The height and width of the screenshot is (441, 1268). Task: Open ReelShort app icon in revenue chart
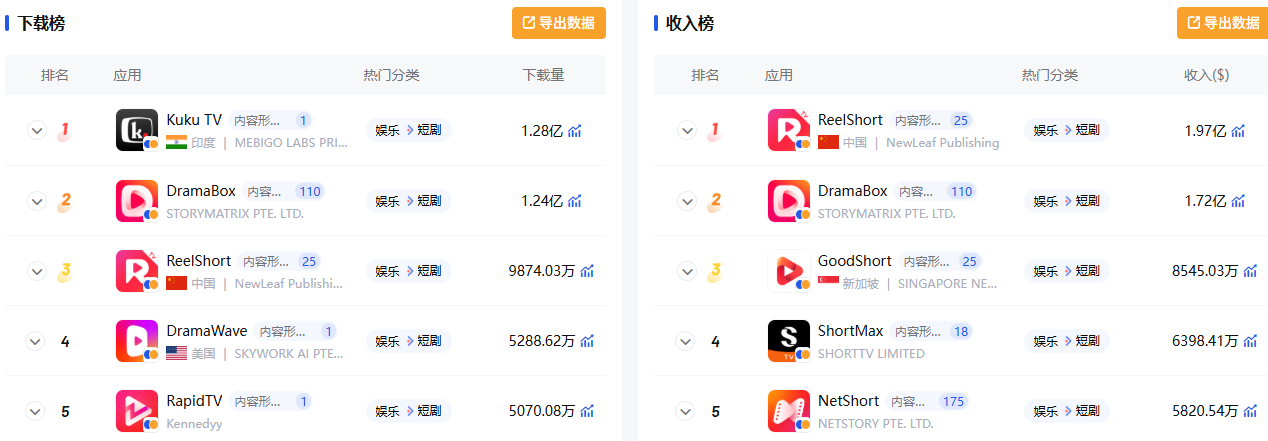[x=789, y=130]
